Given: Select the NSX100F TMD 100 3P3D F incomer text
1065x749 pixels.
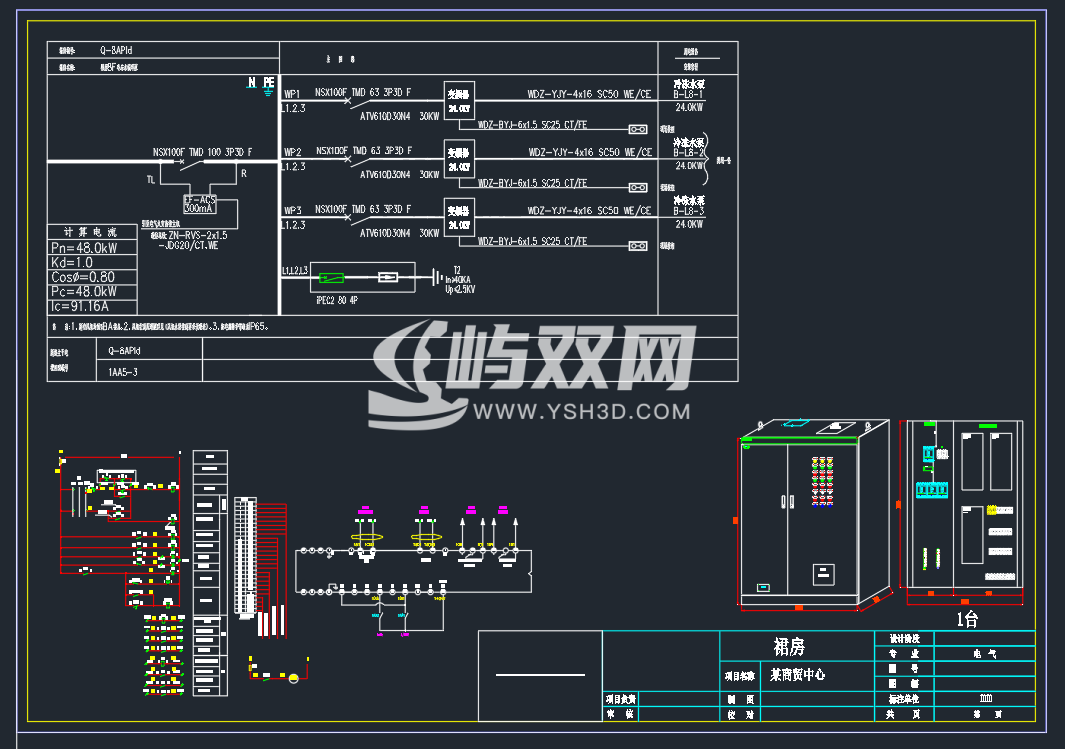Looking at the screenshot, I should click(202, 153).
